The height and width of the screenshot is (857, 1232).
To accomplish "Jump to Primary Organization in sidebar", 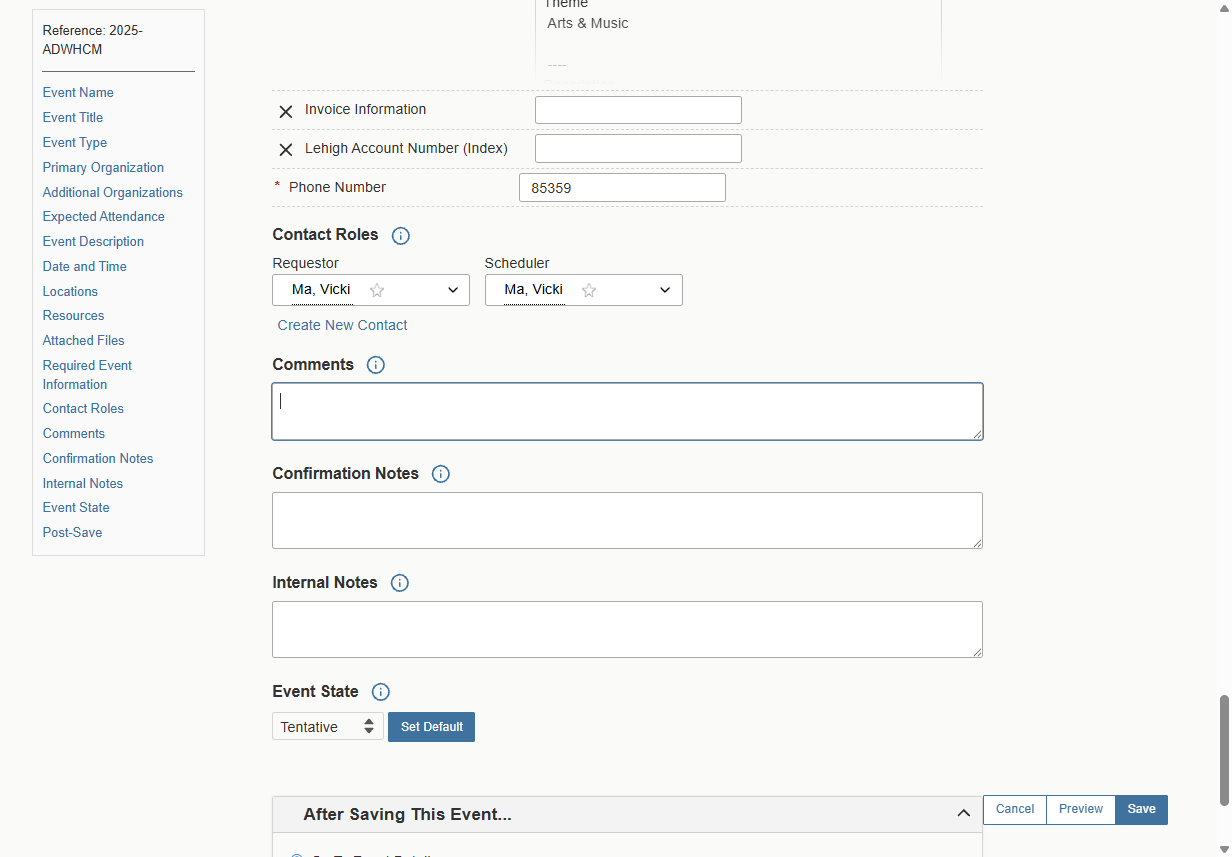I will pyautogui.click(x=103, y=167).
